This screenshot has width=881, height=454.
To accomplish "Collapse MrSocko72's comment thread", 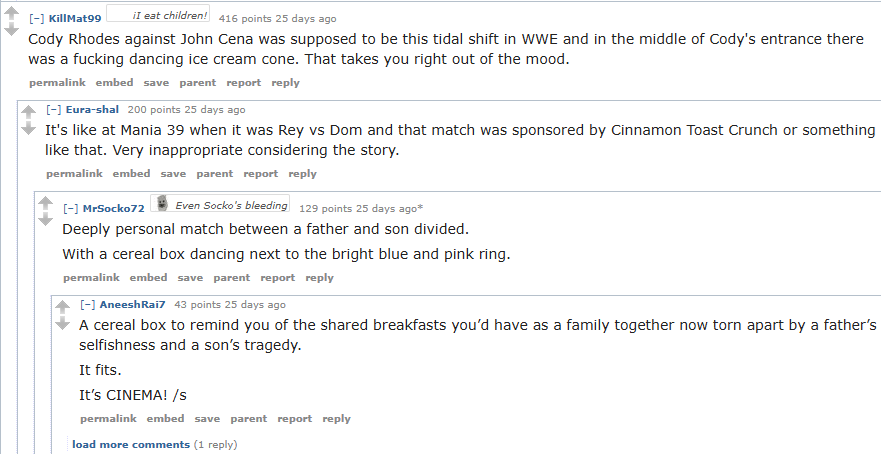I will coord(71,209).
